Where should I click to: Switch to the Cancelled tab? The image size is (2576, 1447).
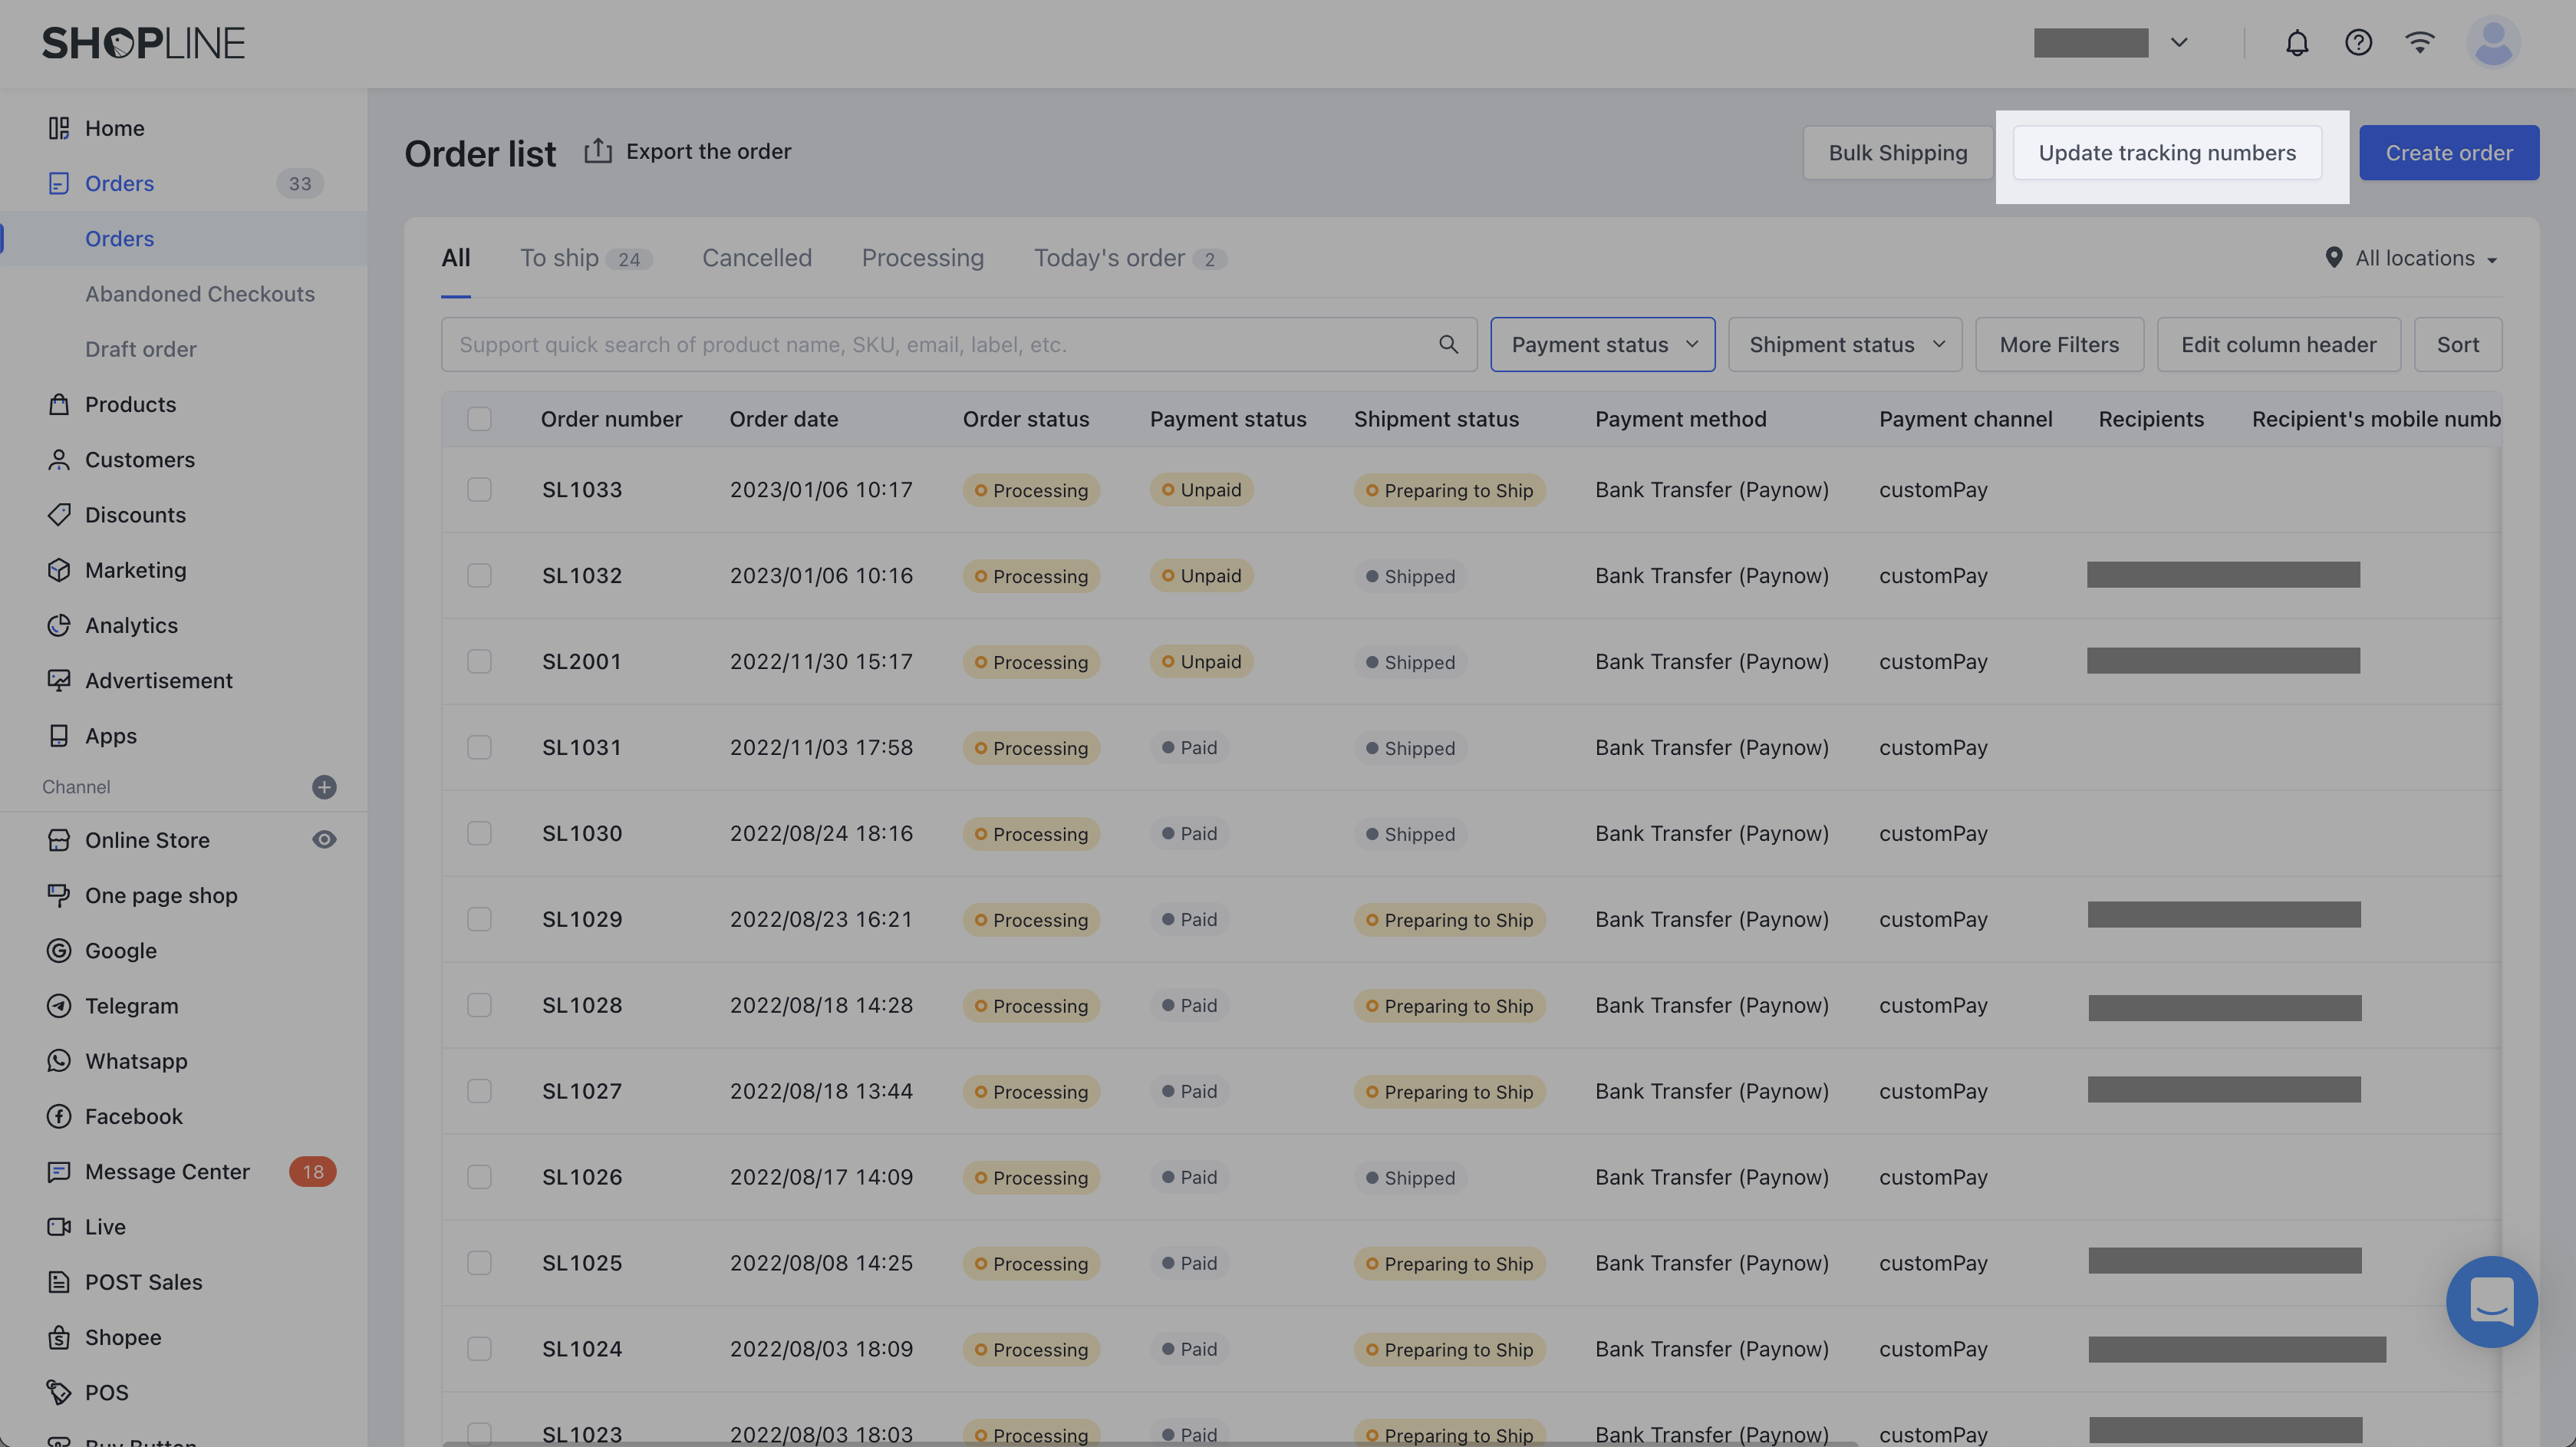click(x=757, y=258)
